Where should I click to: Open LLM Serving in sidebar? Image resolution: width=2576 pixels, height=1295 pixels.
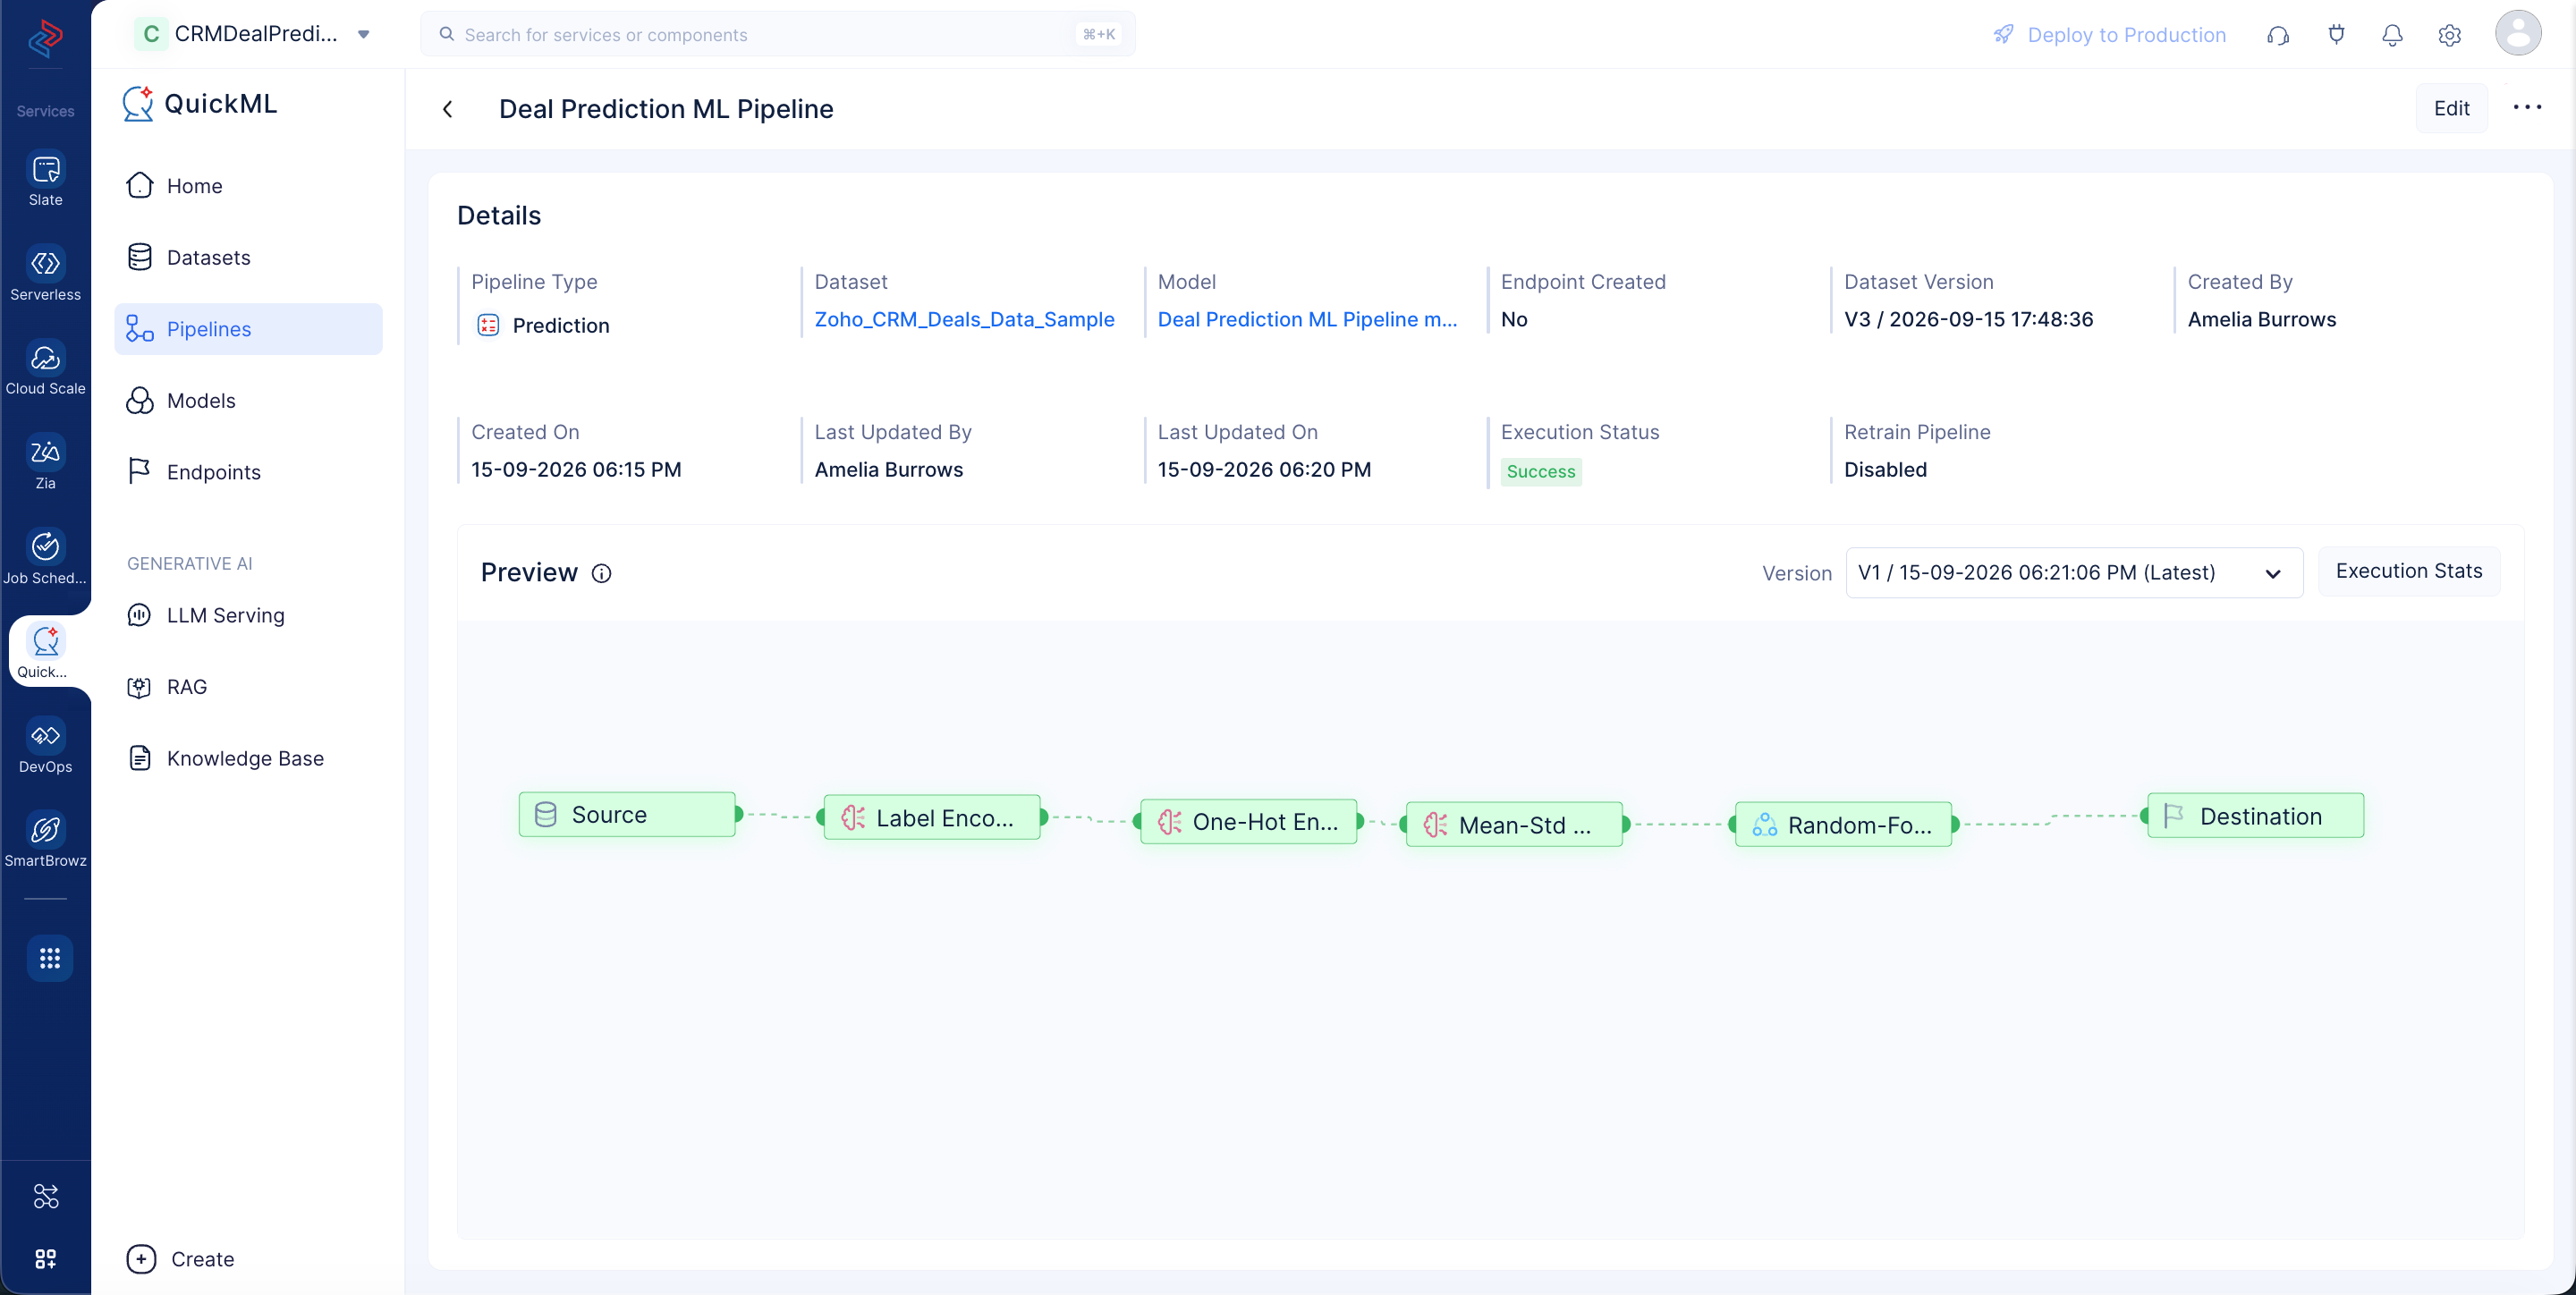click(248, 615)
